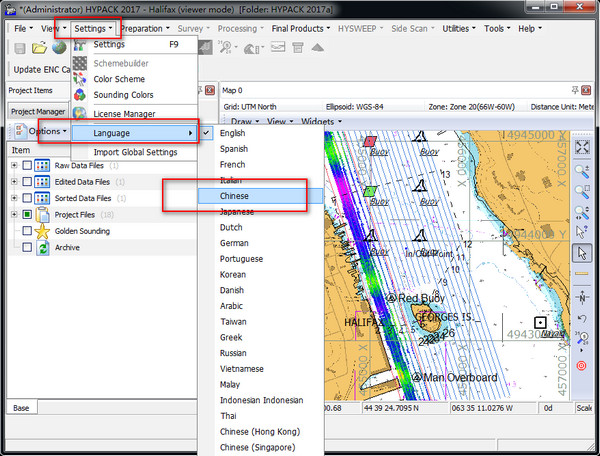Open the Preparation menu
Image resolution: width=600 pixels, height=456 pixels.
[145, 29]
